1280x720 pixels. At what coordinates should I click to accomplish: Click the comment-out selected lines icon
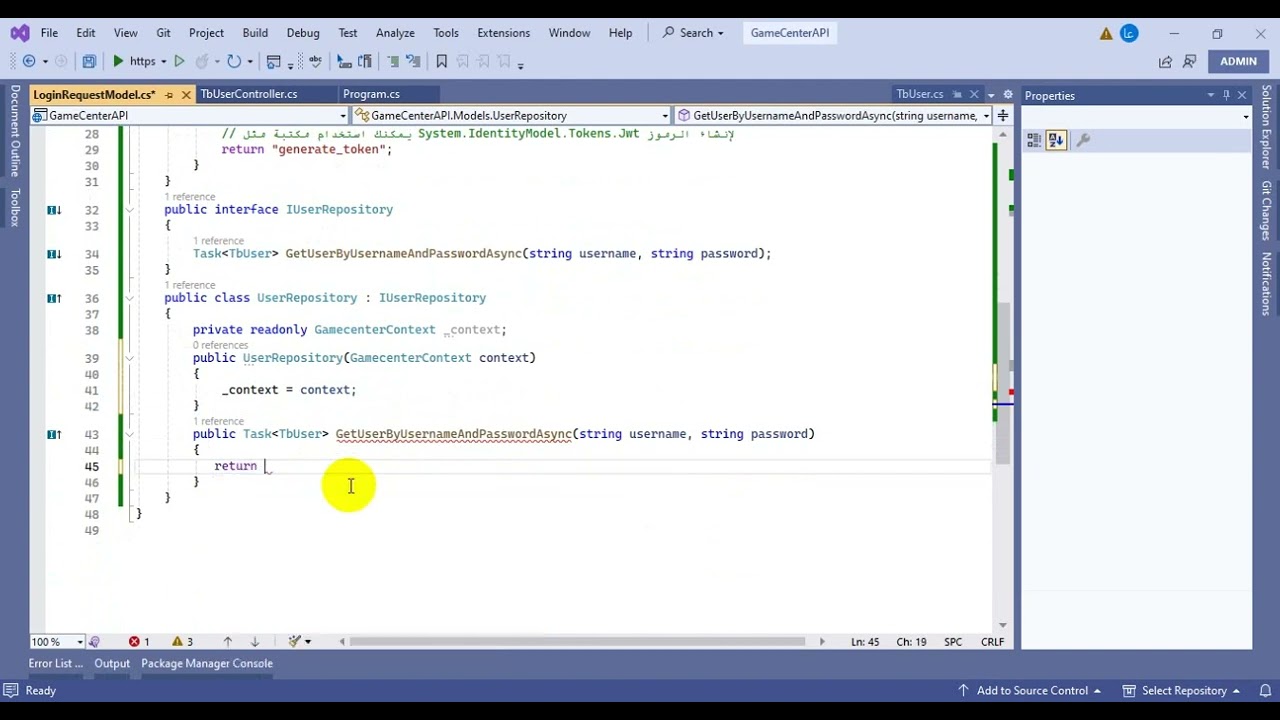tap(393, 61)
